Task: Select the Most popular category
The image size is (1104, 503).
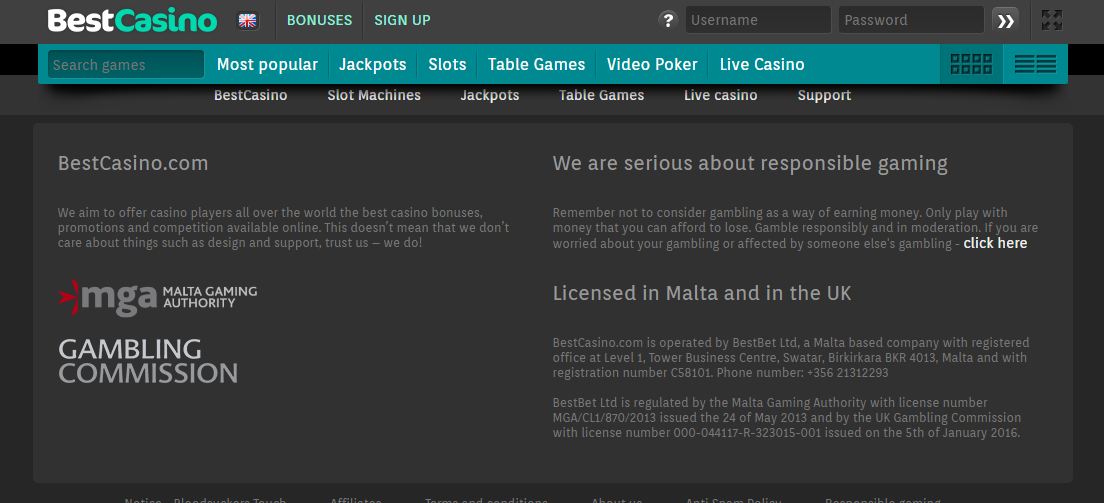Action: coord(268,65)
